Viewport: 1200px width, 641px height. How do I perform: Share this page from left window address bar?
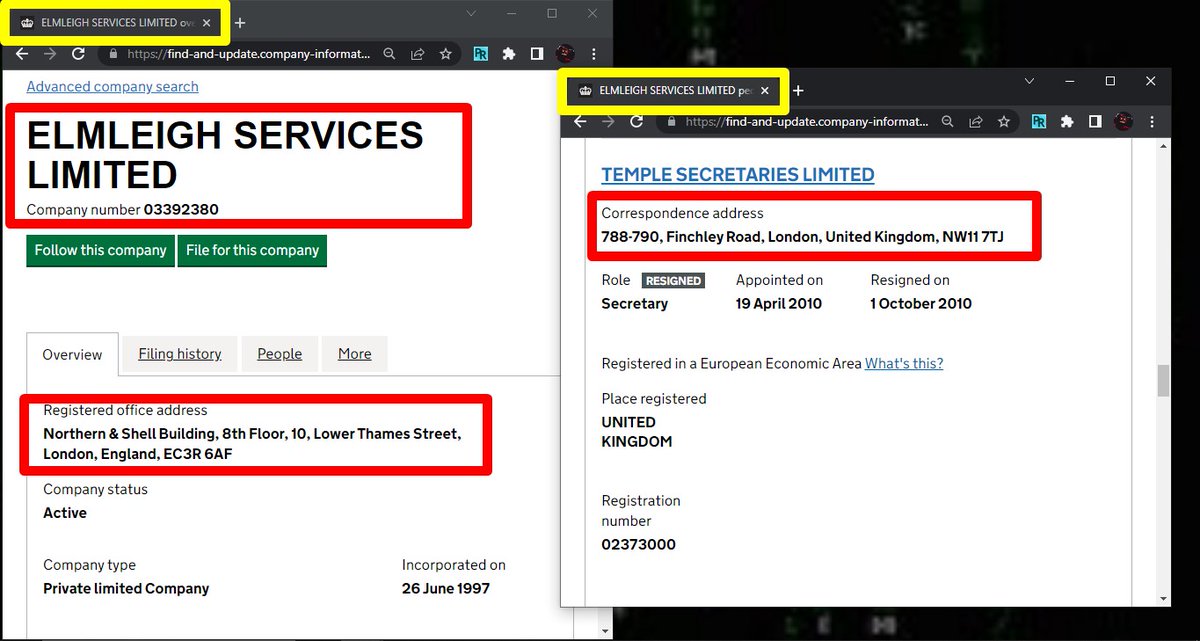pos(418,54)
